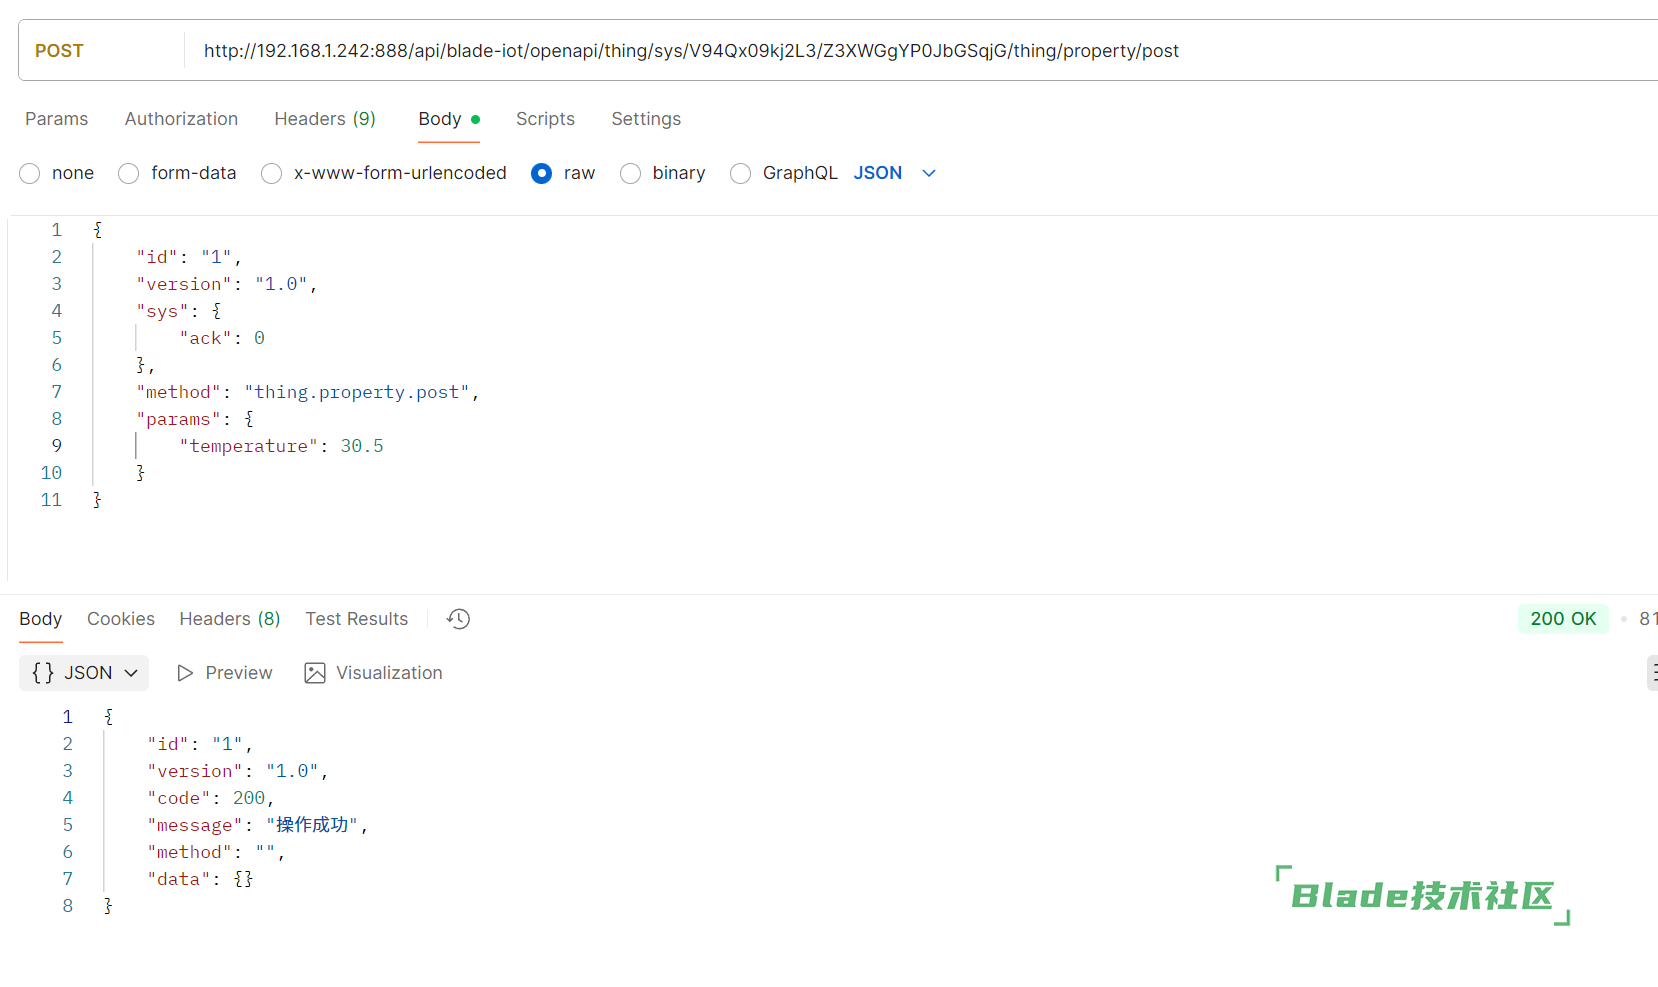Image resolution: width=1658 pixels, height=987 pixels.
Task: Select the binary body radio button
Action: point(631,174)
